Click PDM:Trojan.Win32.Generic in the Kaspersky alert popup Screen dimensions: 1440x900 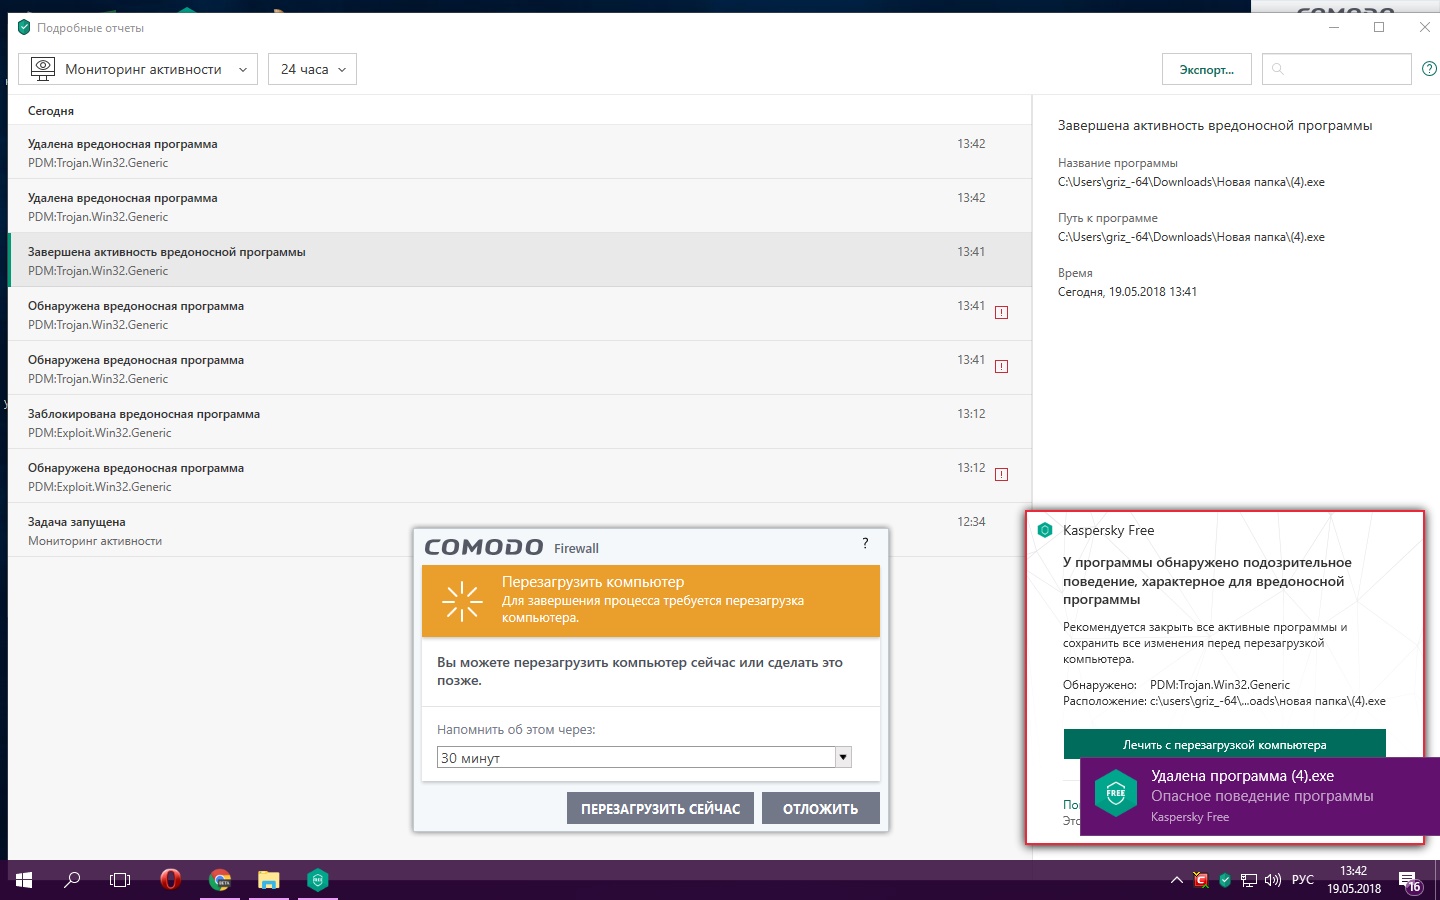1220,685
